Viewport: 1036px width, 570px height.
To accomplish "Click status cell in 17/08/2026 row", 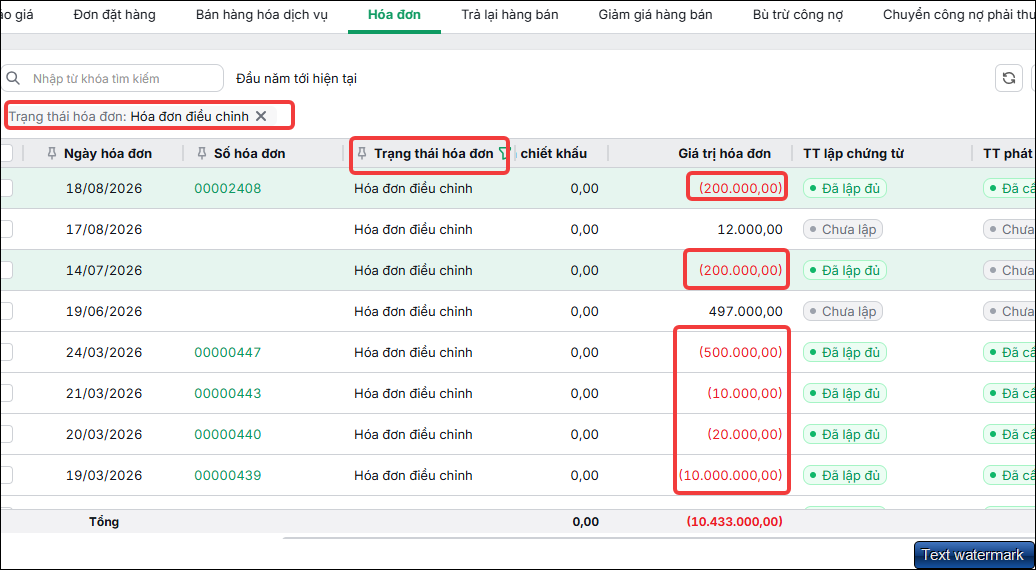I will point(413,229).
